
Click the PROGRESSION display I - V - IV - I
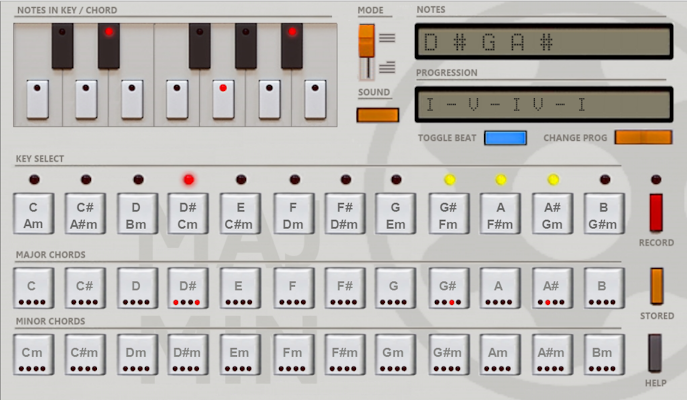pyautogui.click(x=544, y=104)
